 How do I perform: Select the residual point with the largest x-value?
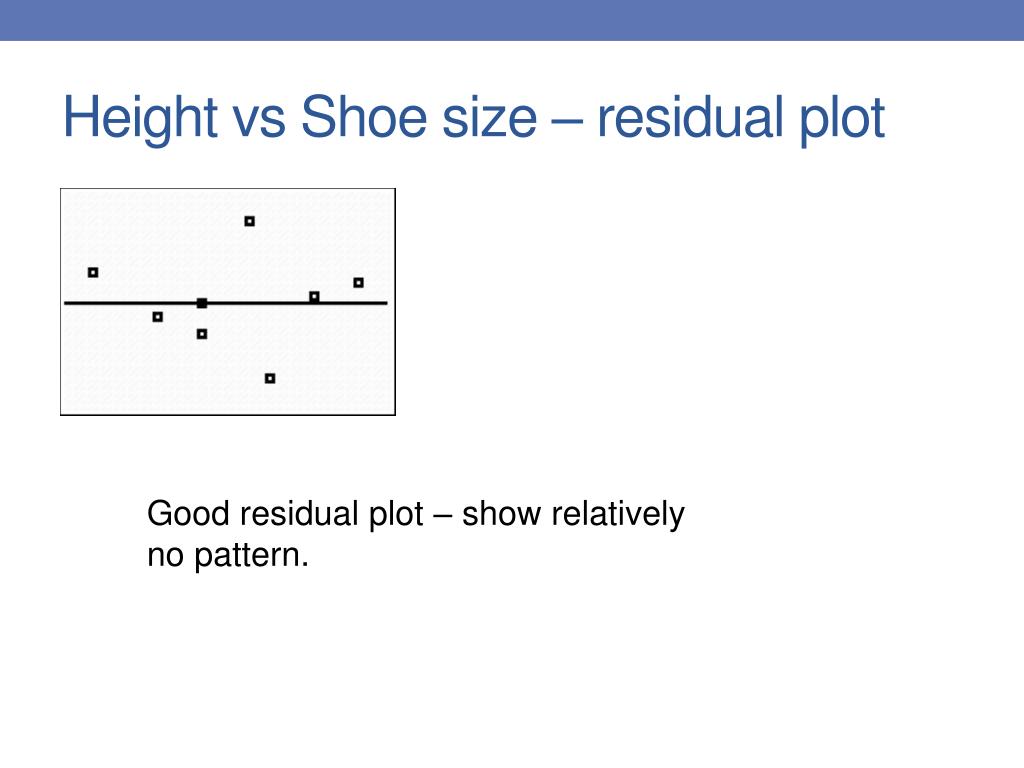tap(359, 283)
